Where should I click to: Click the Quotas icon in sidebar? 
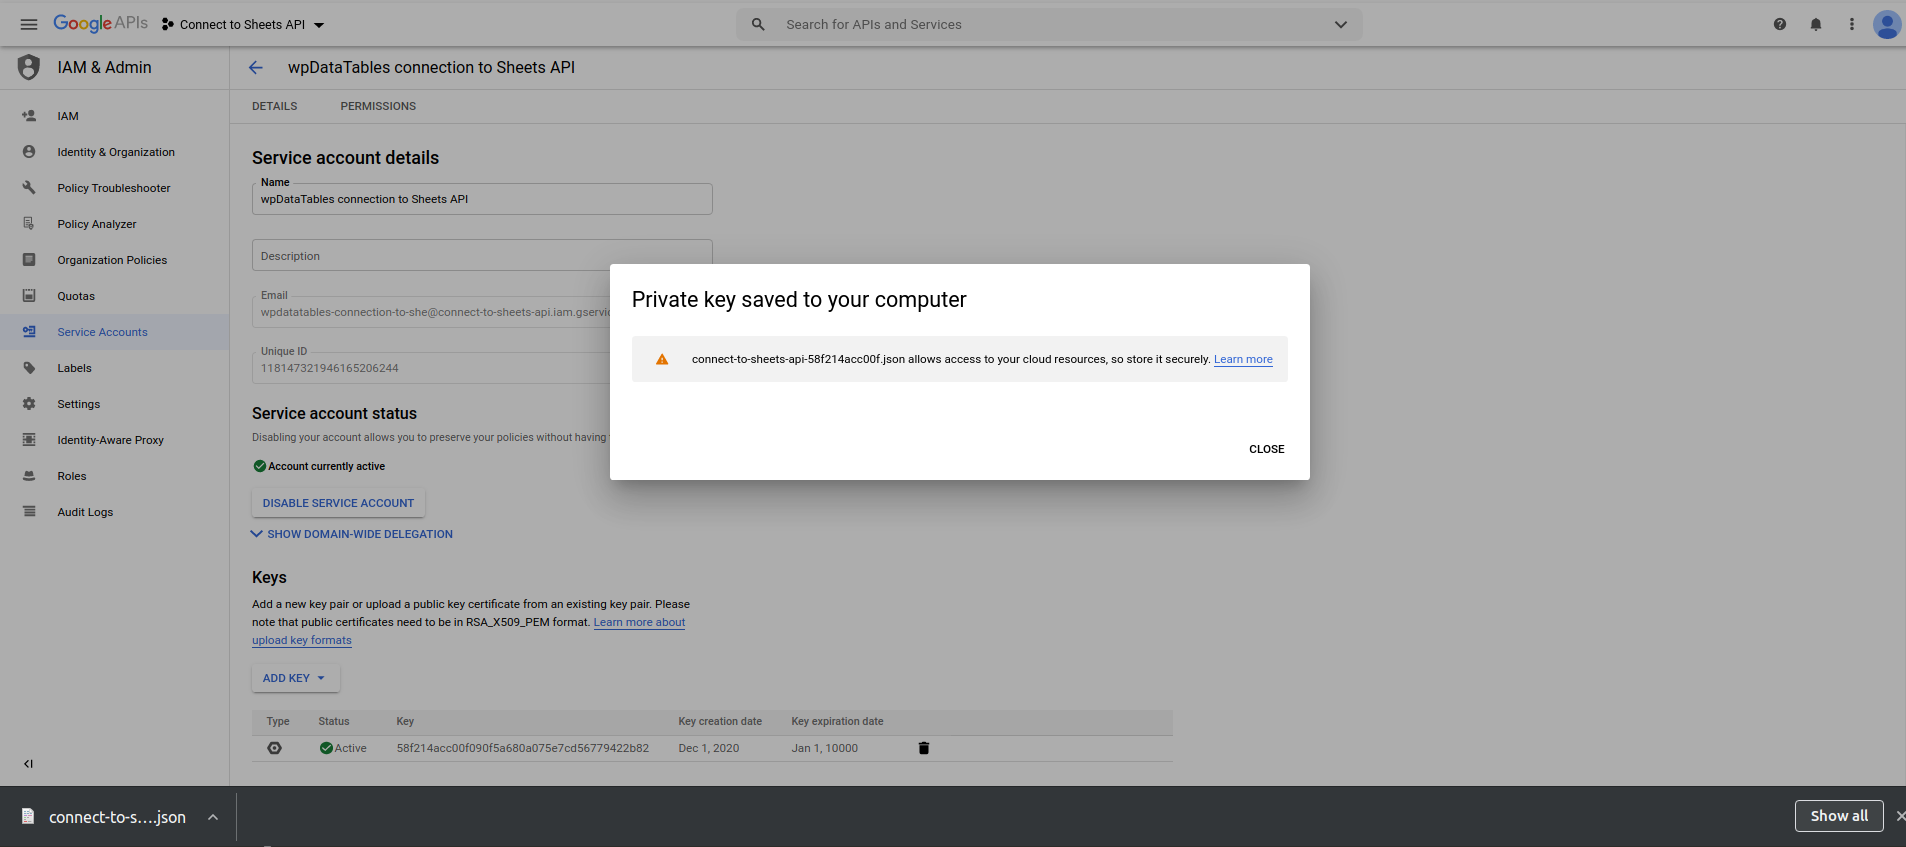29,296
